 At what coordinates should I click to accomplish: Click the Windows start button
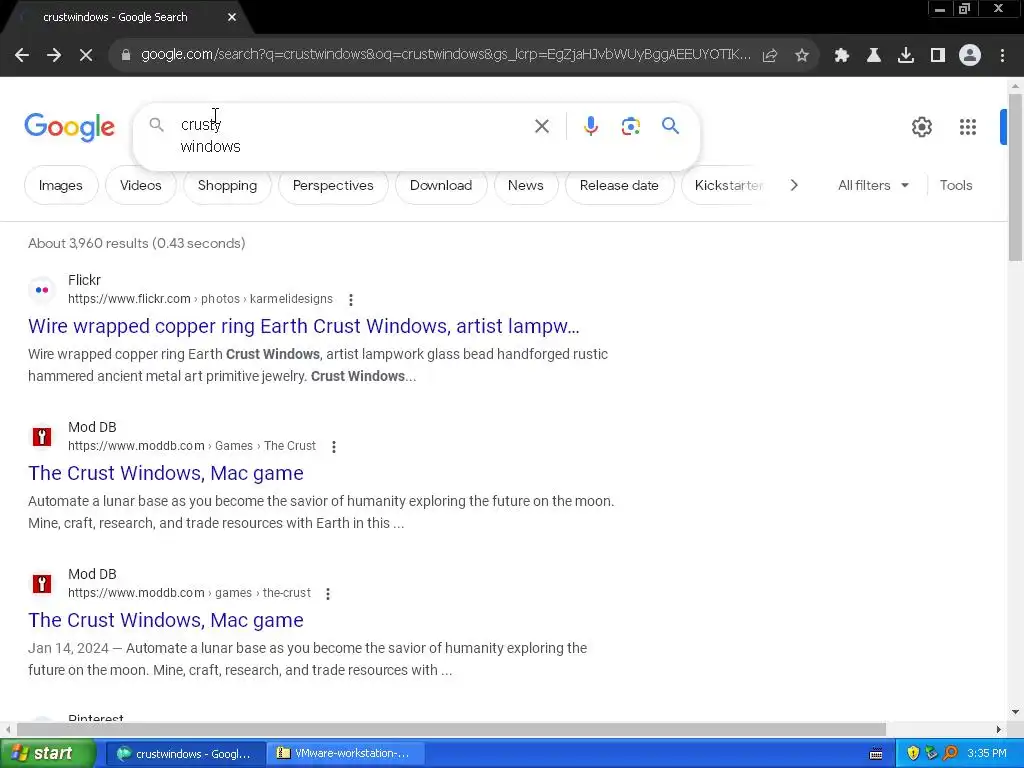[48, 754]
